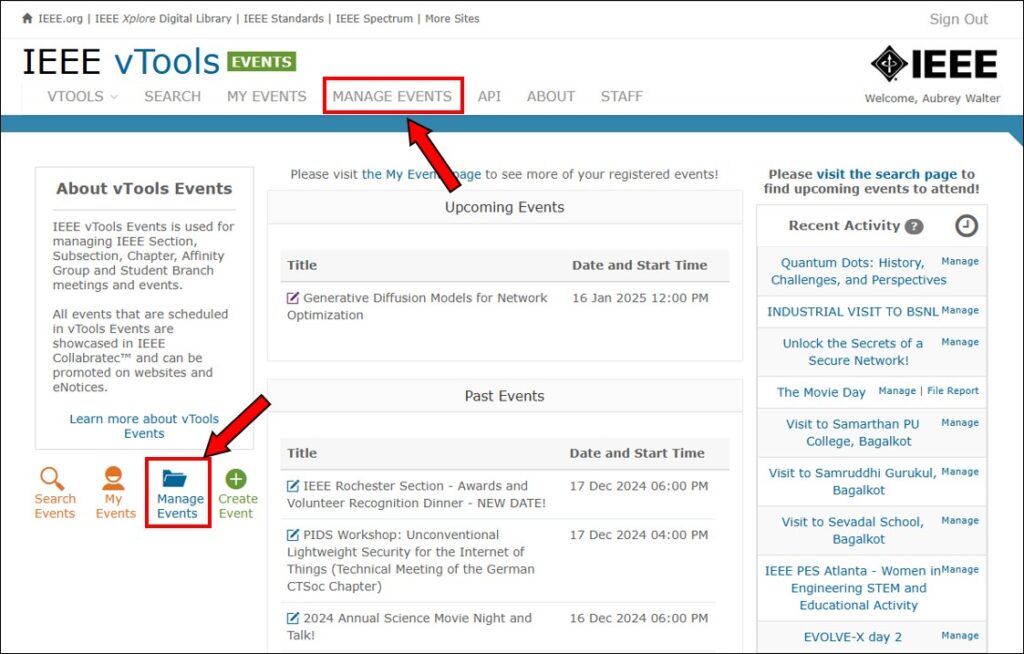Click the Past Events panel heading

(x=504, y=396)
